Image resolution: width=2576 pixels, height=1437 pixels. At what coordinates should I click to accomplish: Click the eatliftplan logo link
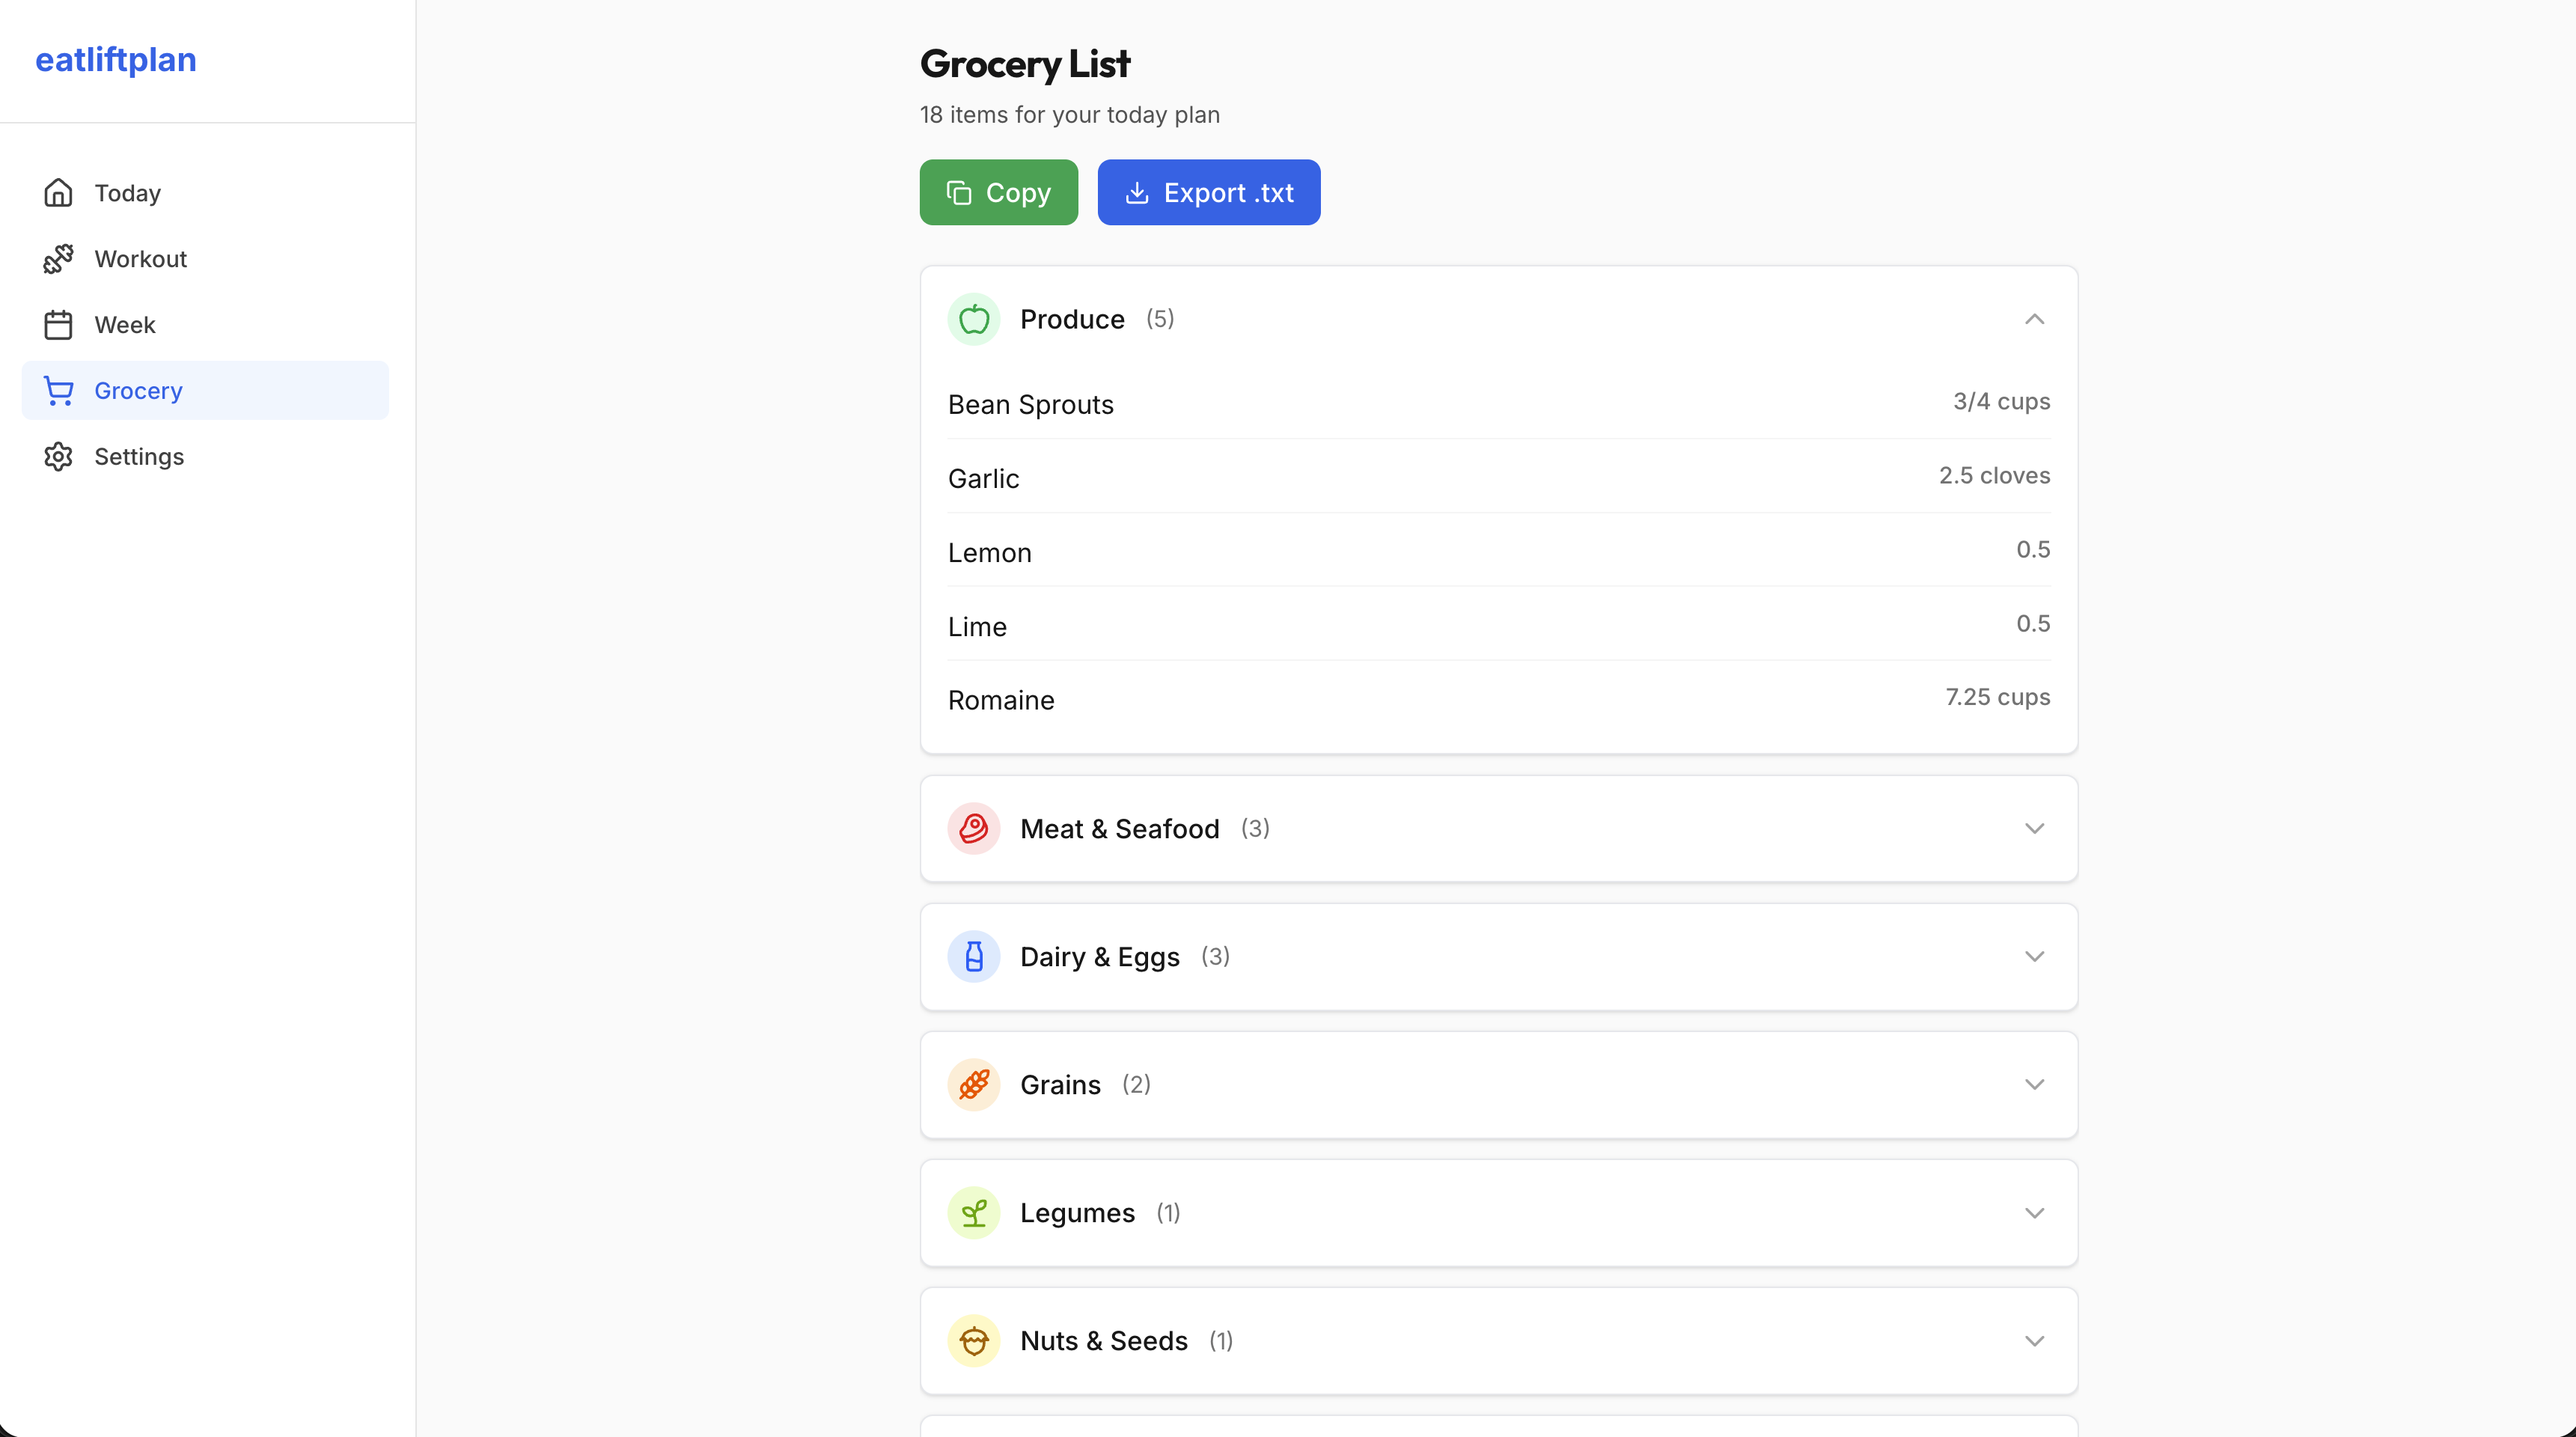tap(116, 60)
